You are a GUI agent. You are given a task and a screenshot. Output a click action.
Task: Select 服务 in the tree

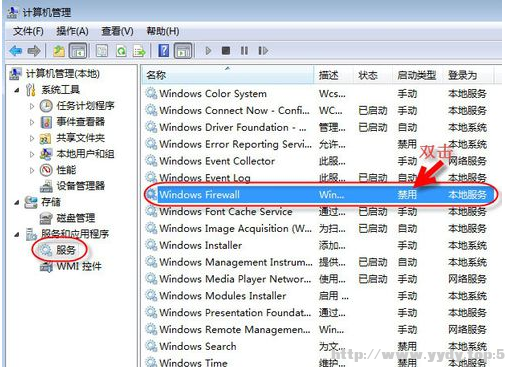click(x=66, y=250)
